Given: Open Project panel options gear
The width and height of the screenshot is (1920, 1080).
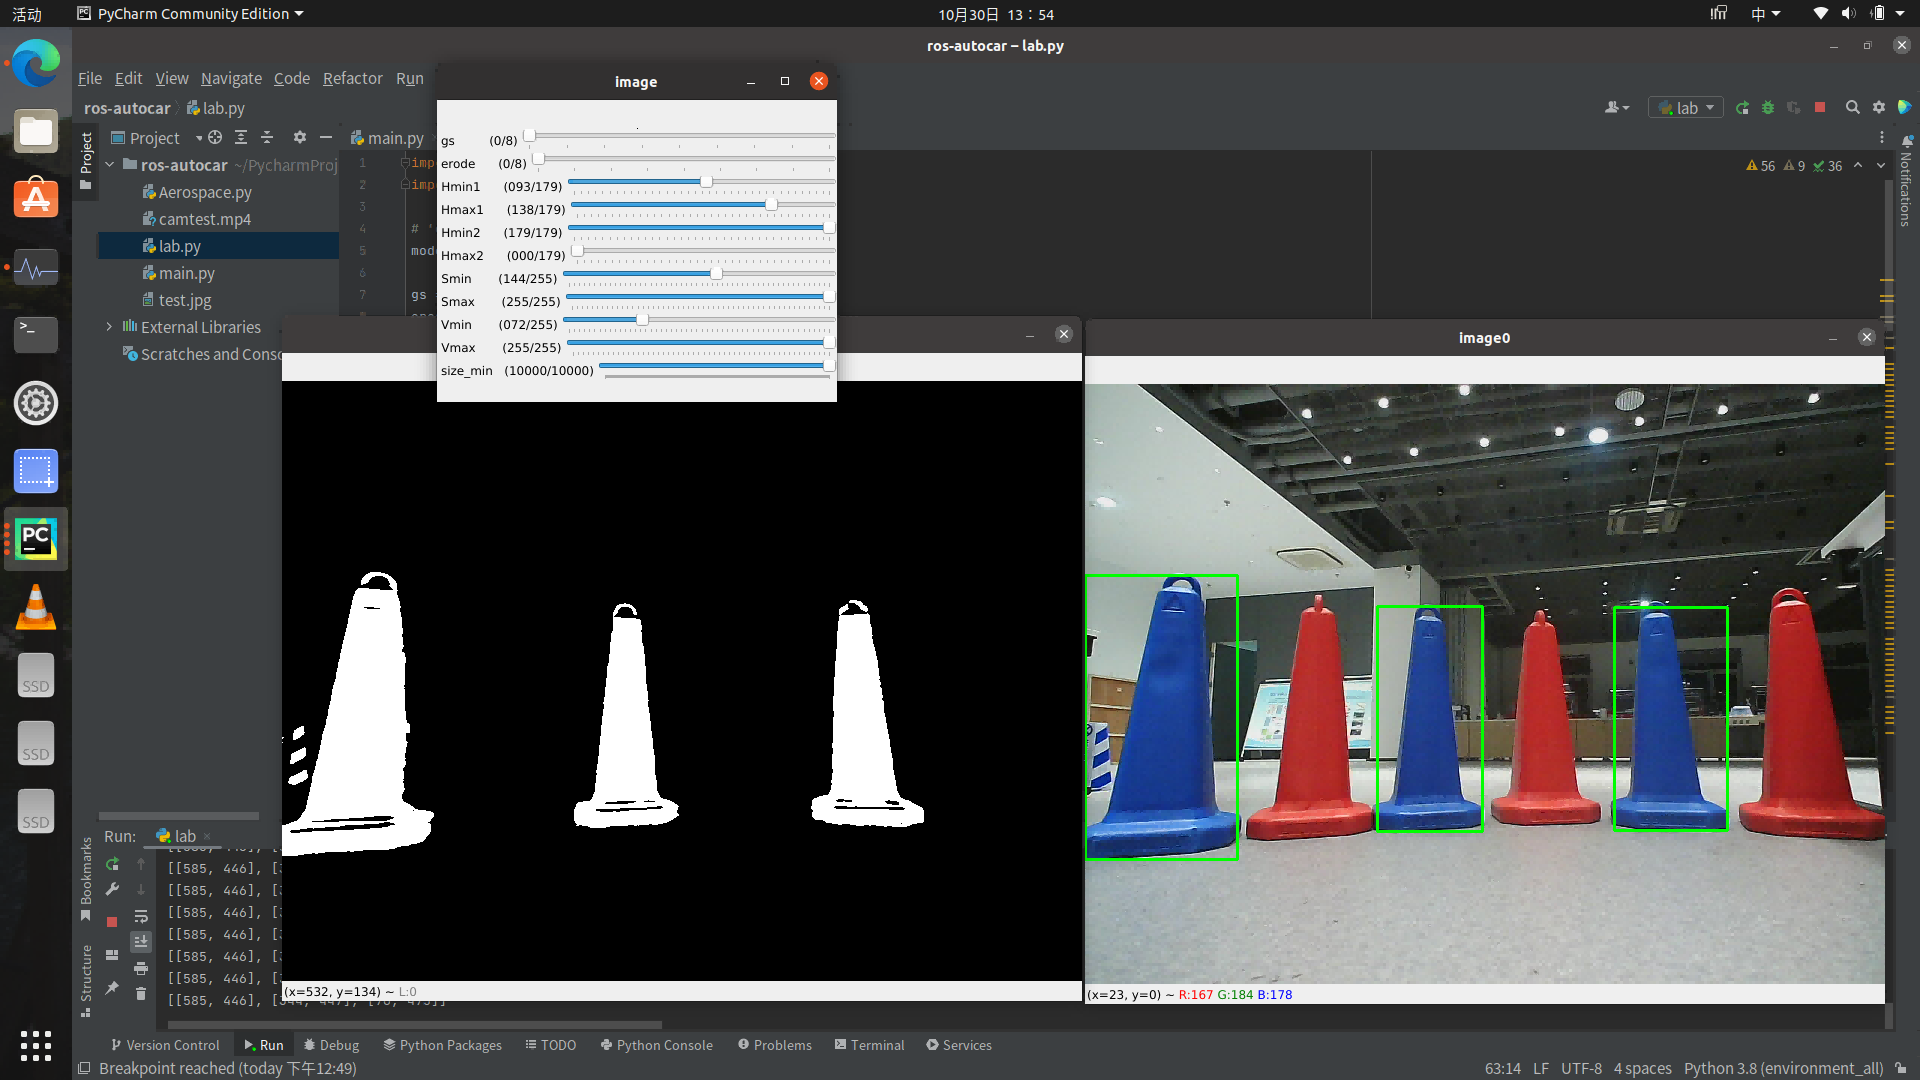Looking at the screenshot, I should pos(299,138).
